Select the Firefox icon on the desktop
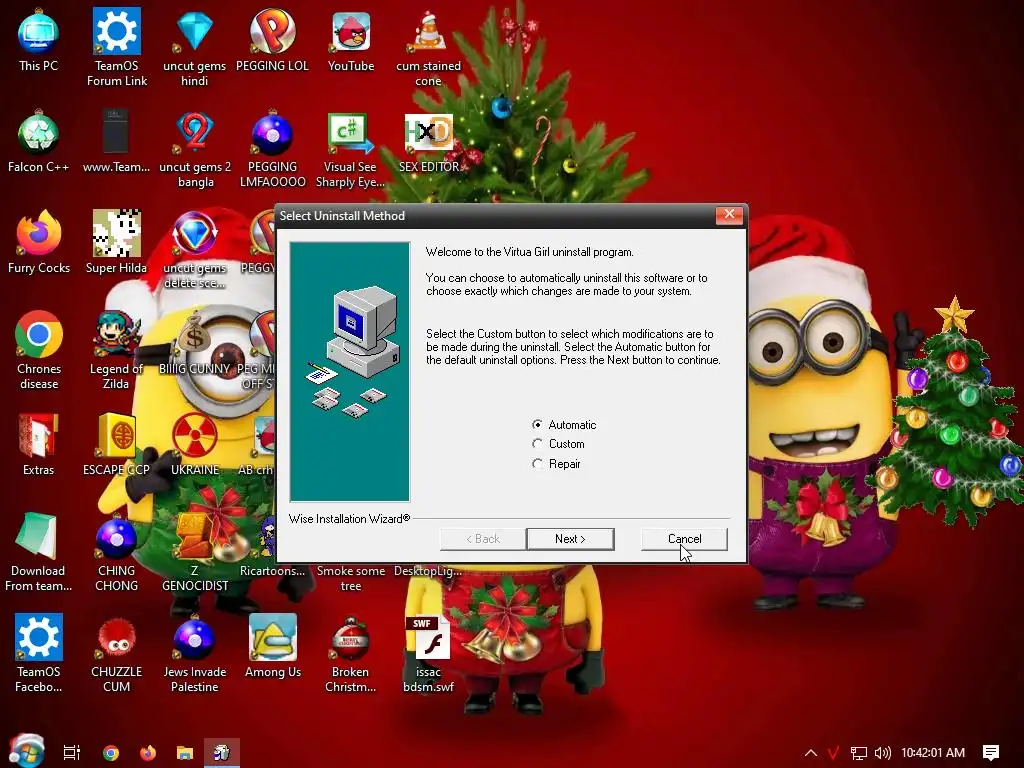1024x768 pixels. (39, 242)
